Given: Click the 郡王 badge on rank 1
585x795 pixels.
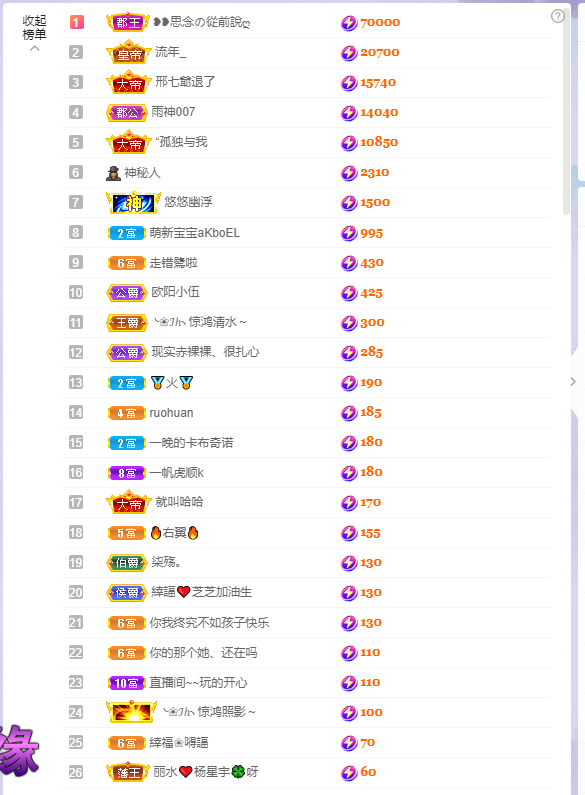Looking at the screenshot, I should (128, 22).
